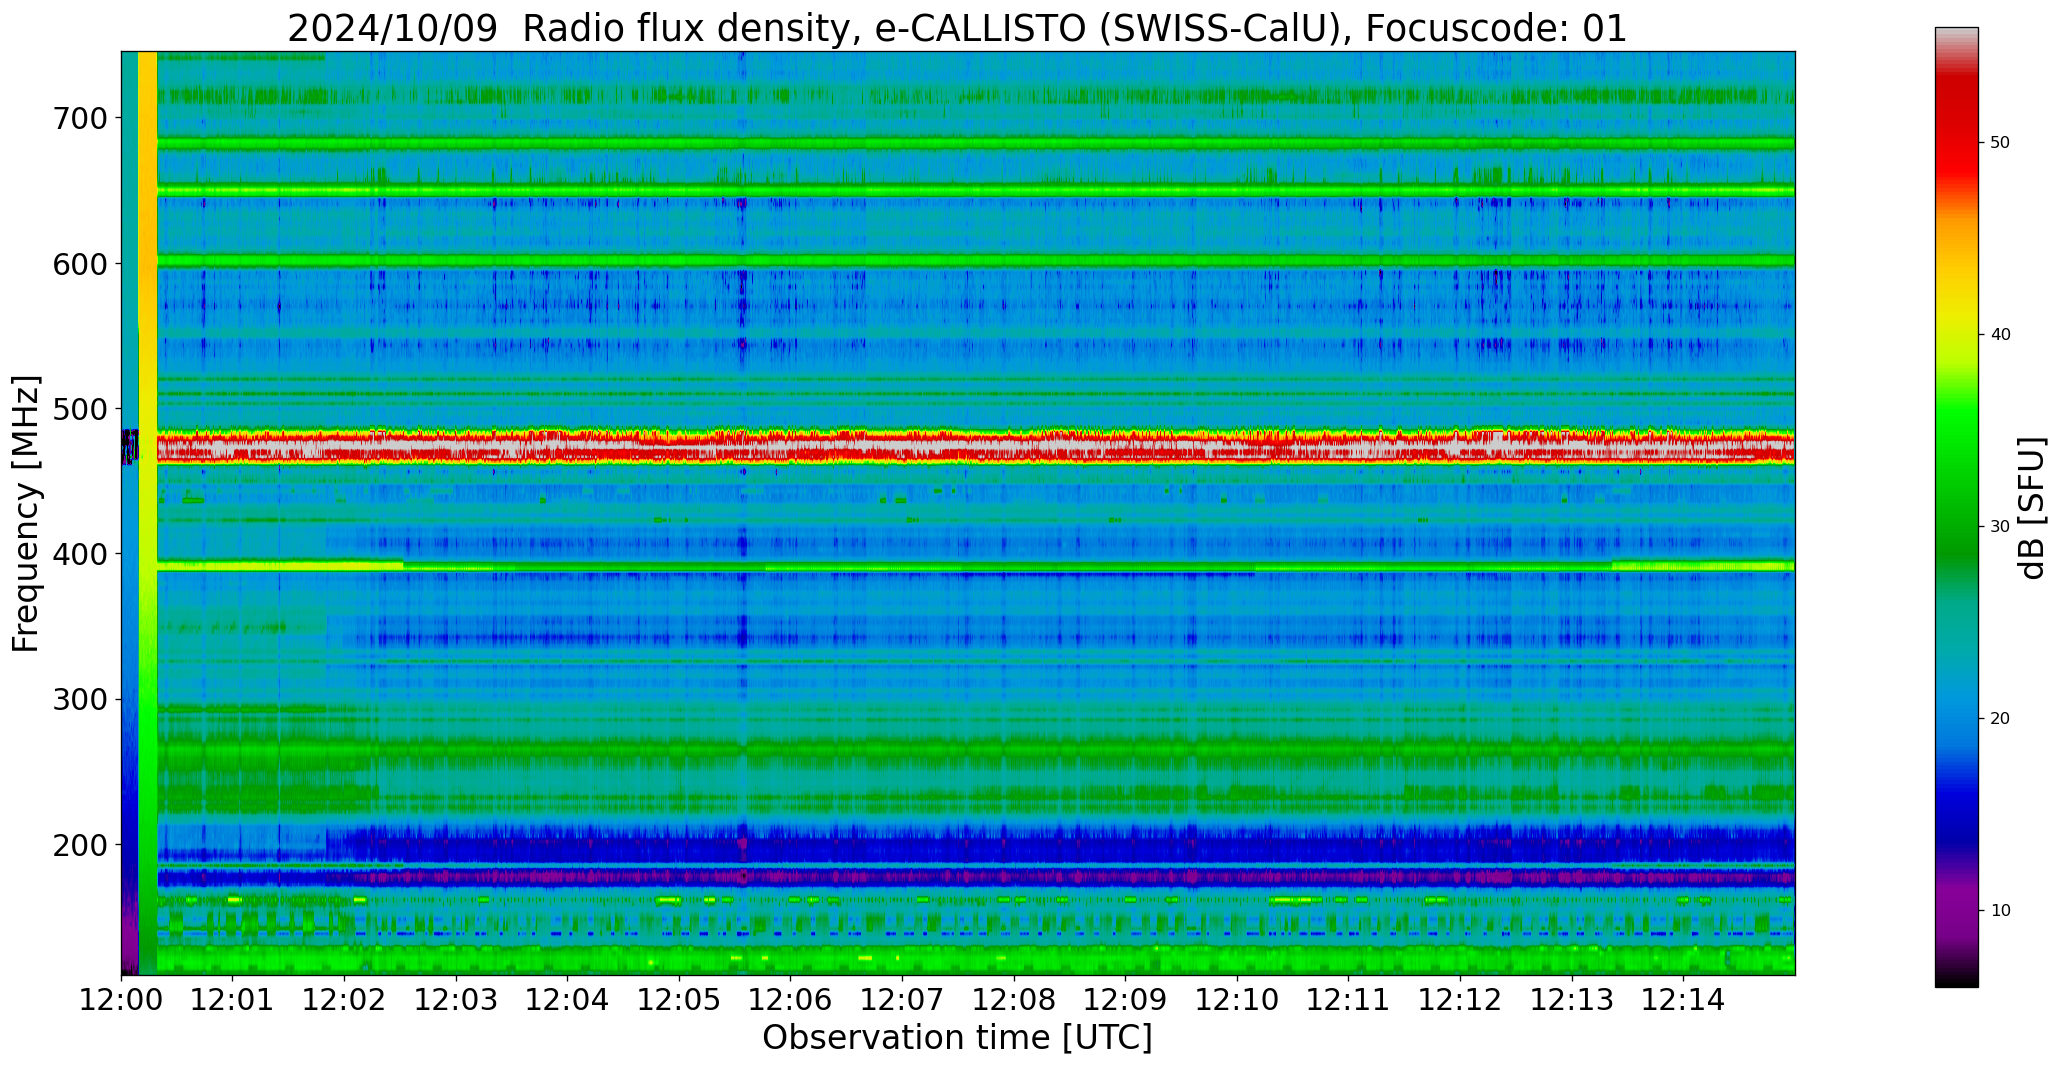Click the 12:14 time tick label
Screen dimensions: 2062x1067
coord(1683,999)
